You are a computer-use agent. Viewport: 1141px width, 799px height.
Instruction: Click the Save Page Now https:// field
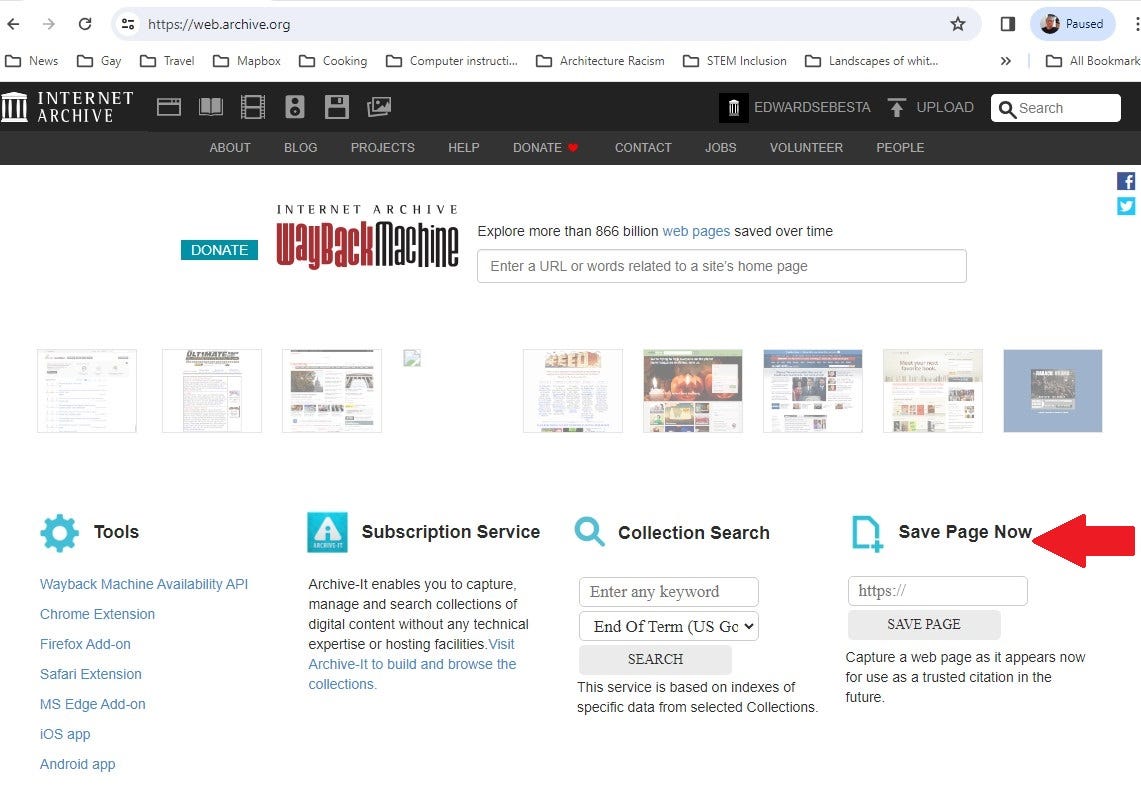click(938, 591)
